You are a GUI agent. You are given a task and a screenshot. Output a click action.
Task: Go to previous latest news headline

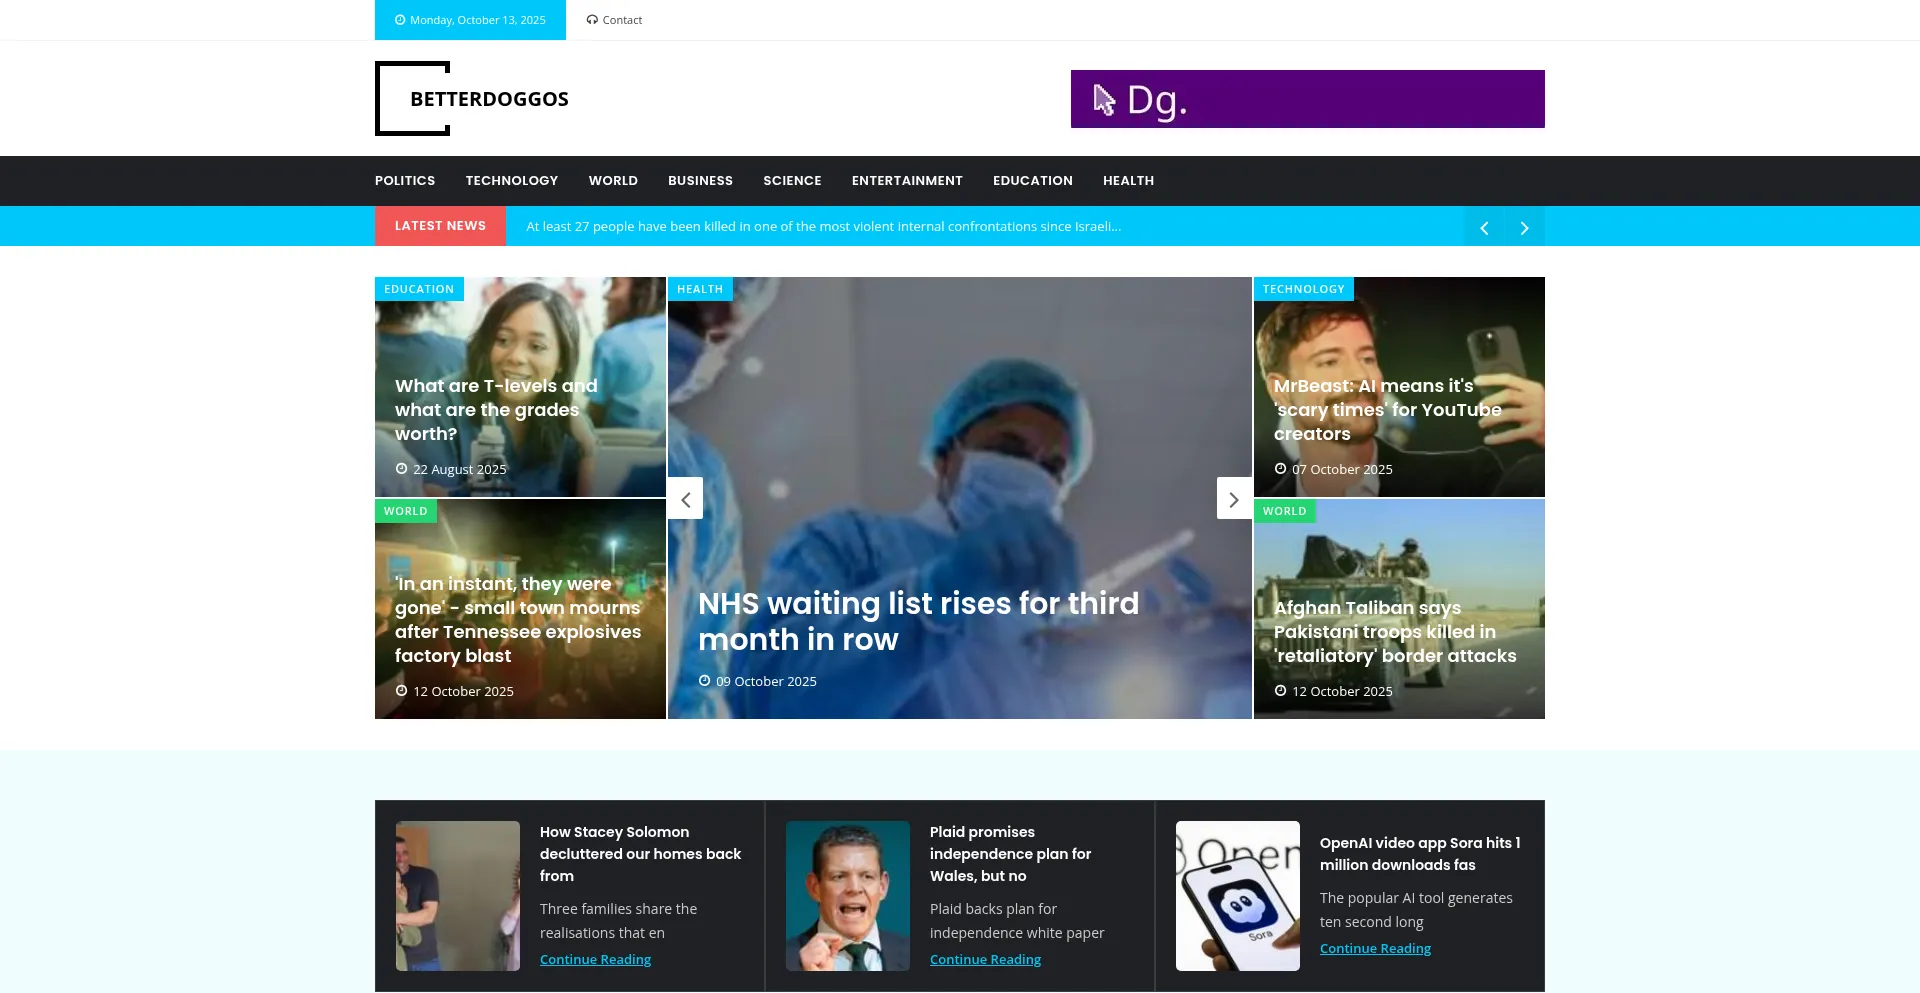[x=1484, y=228]
